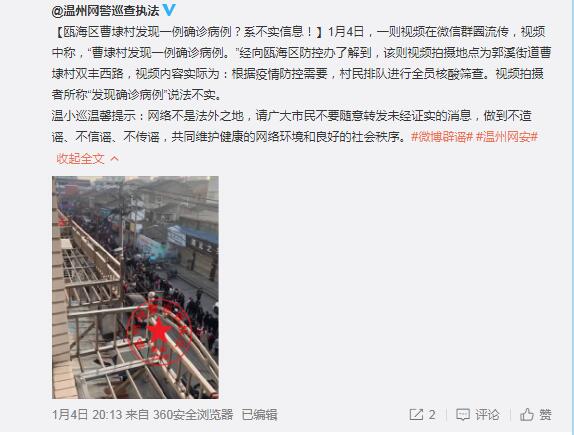This screenshot has width=574, height=435.
Task: Click the bracketed headline about 曹埭村
Action: 189,32
